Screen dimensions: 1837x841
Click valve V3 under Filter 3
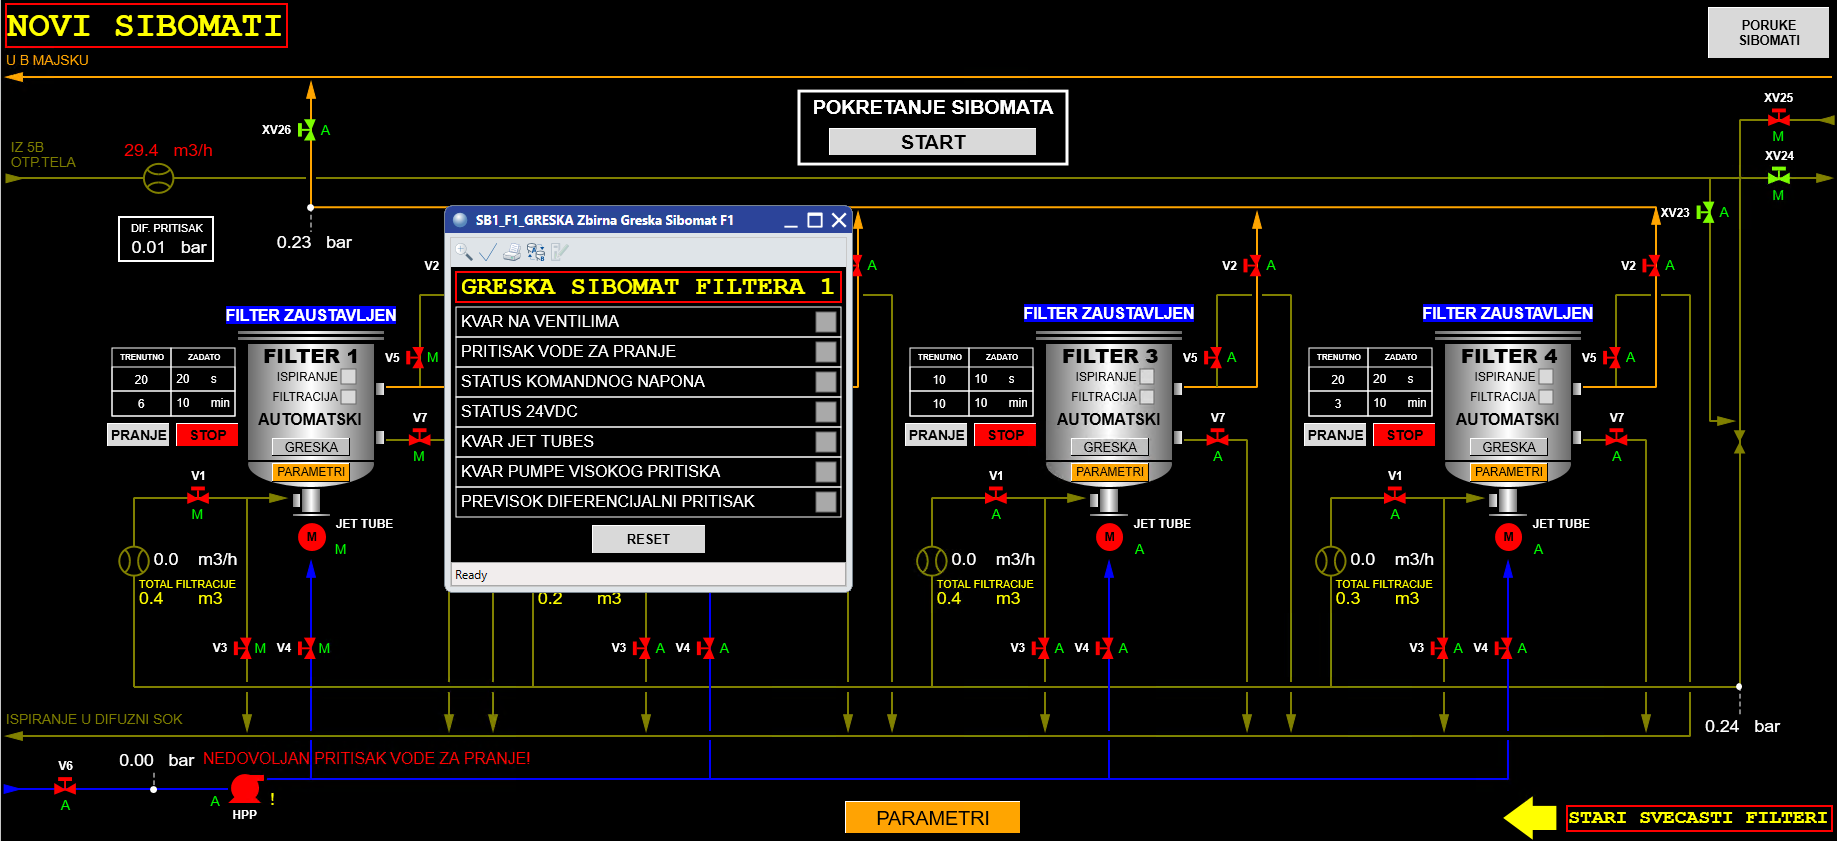click(1041, 648)
